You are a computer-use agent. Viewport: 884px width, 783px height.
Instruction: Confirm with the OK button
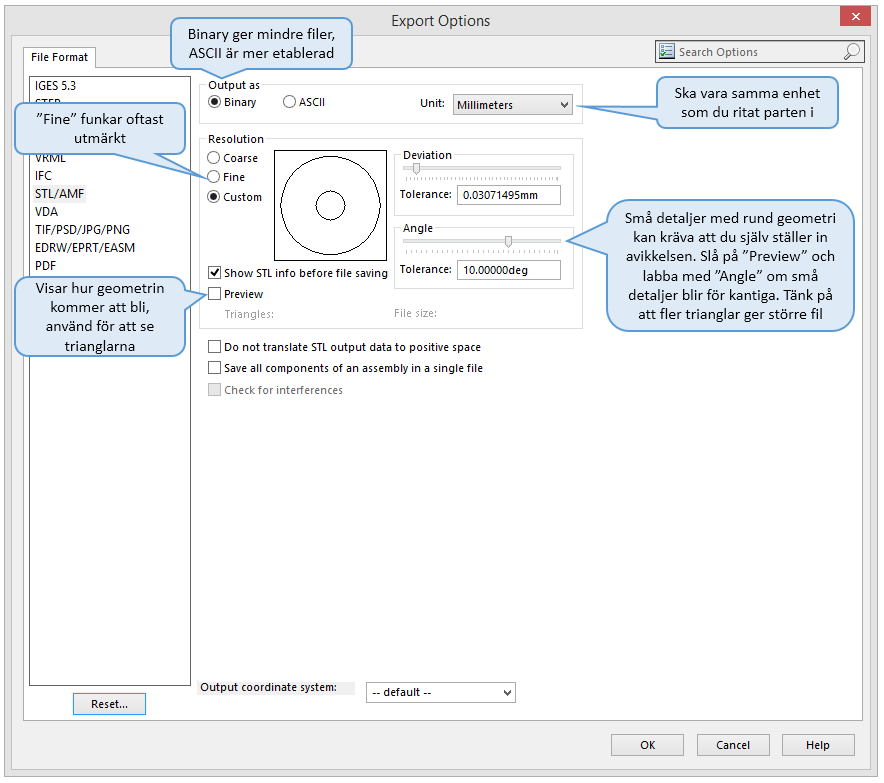pos(648,745)
